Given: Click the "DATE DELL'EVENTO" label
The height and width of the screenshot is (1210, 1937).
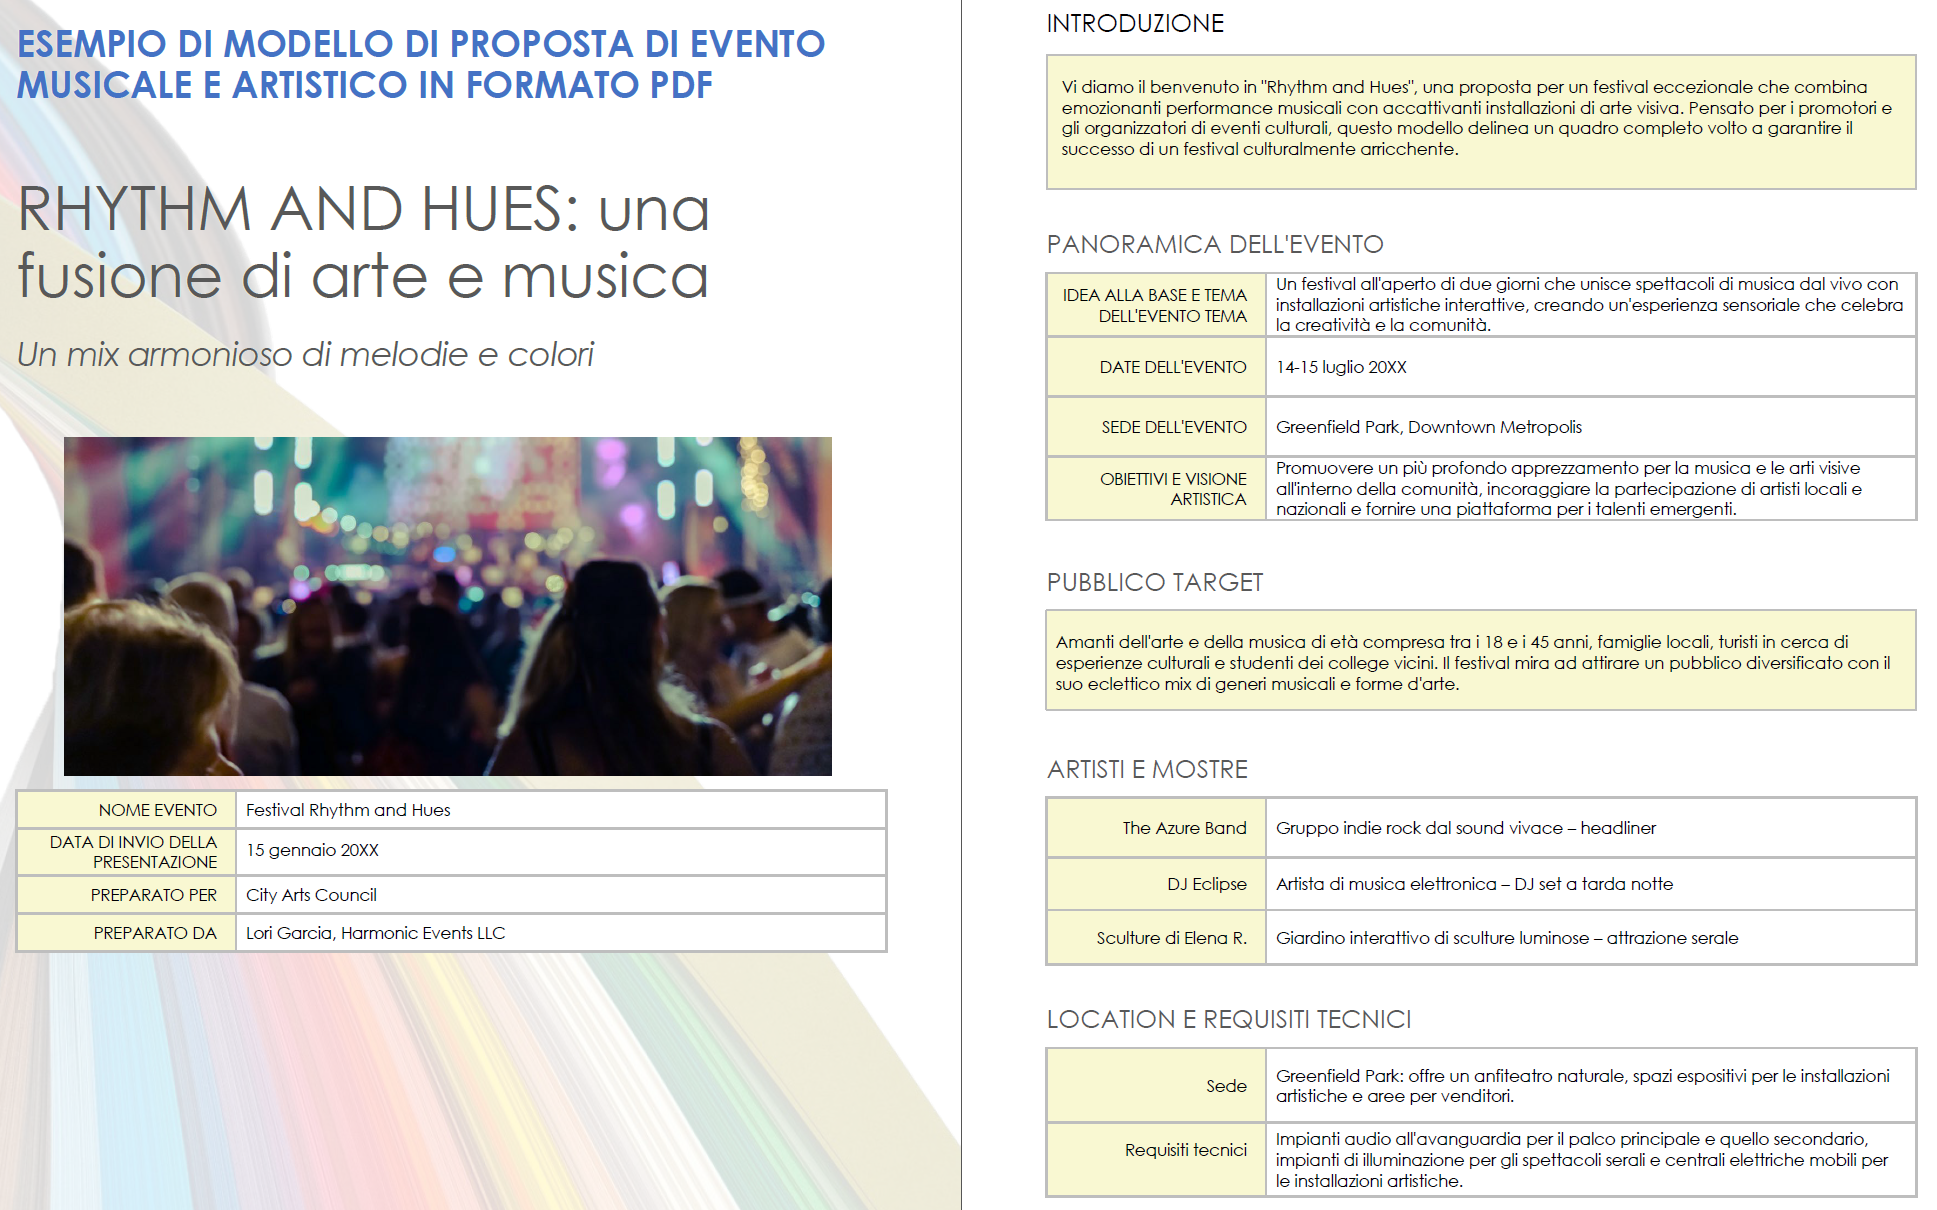Looking at the screenshot, I should (1156, 367).
